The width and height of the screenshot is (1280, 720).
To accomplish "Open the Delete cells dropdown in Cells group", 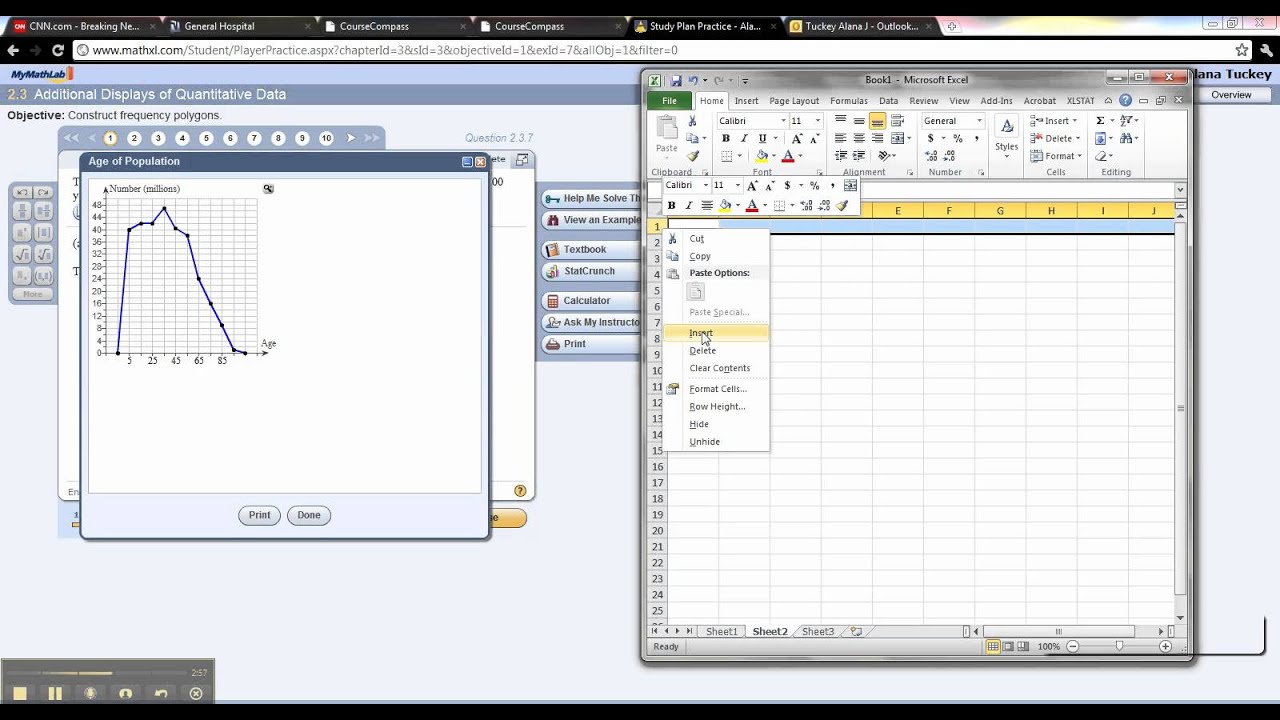I will pos(1077,138).
